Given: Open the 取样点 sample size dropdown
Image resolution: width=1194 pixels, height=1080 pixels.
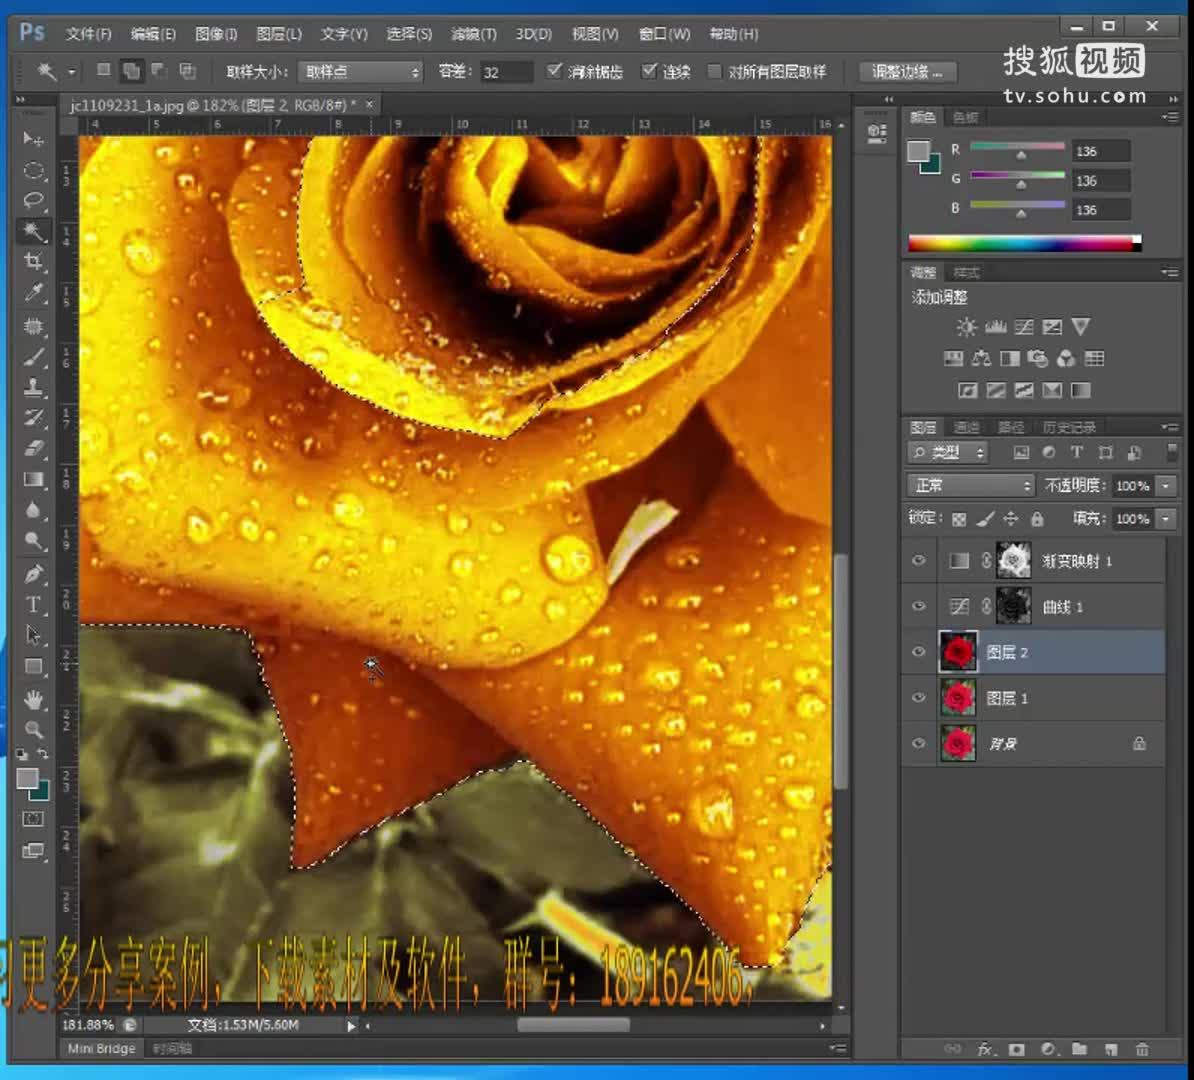Looking at the screenshot, I should 360,72.
